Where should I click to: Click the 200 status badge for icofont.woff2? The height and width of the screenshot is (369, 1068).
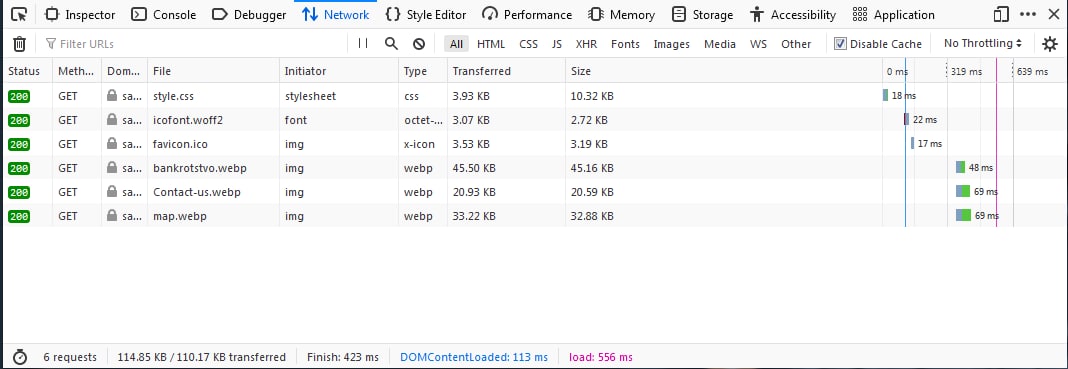point(19,120)
